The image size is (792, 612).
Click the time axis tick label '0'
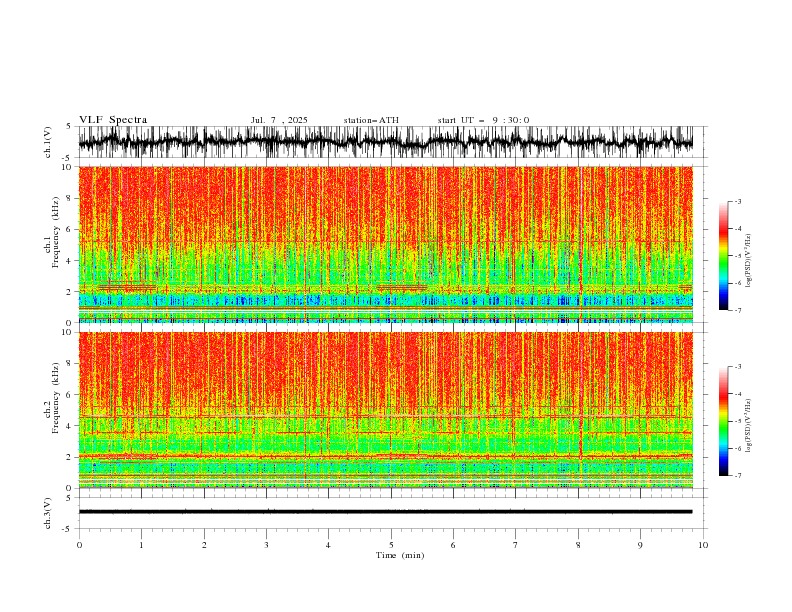(x=79, y=545)
